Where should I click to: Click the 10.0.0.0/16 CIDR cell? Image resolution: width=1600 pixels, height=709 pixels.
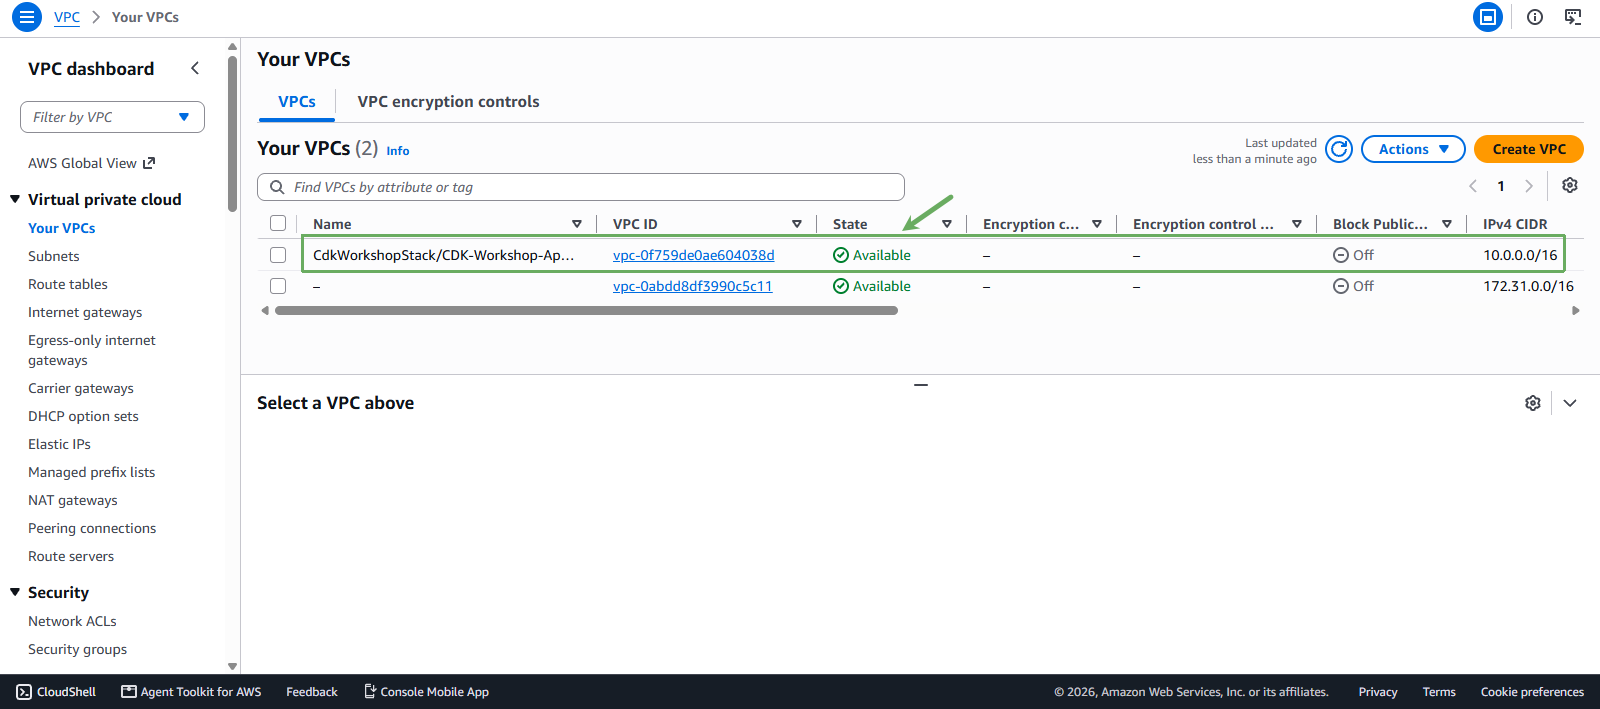1520,255
